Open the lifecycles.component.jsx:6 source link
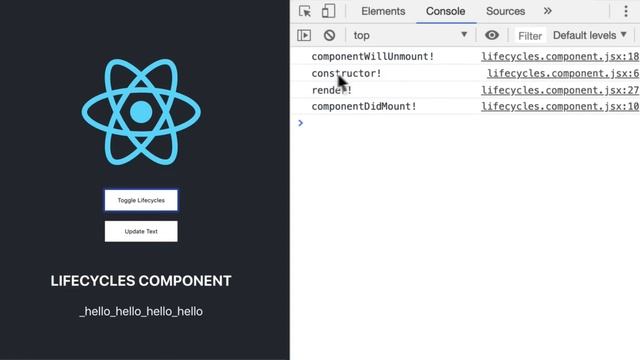Image resolution: width=640 pixels, height=360 pixels. click(563, 73)
